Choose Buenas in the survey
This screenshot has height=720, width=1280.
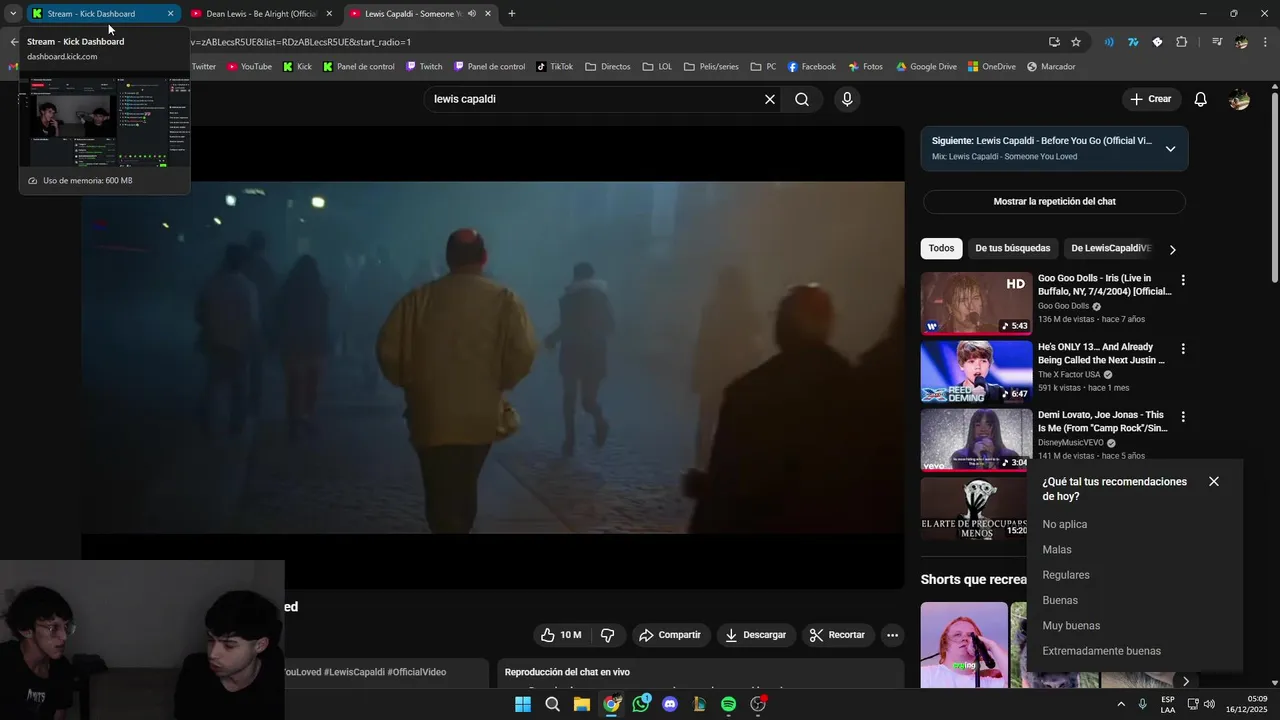[x=1060, y=600]
